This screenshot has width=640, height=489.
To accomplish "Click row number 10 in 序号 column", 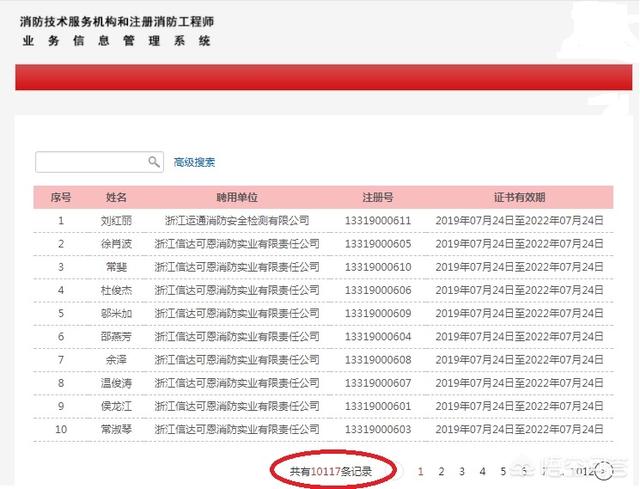I will [61, 429].
